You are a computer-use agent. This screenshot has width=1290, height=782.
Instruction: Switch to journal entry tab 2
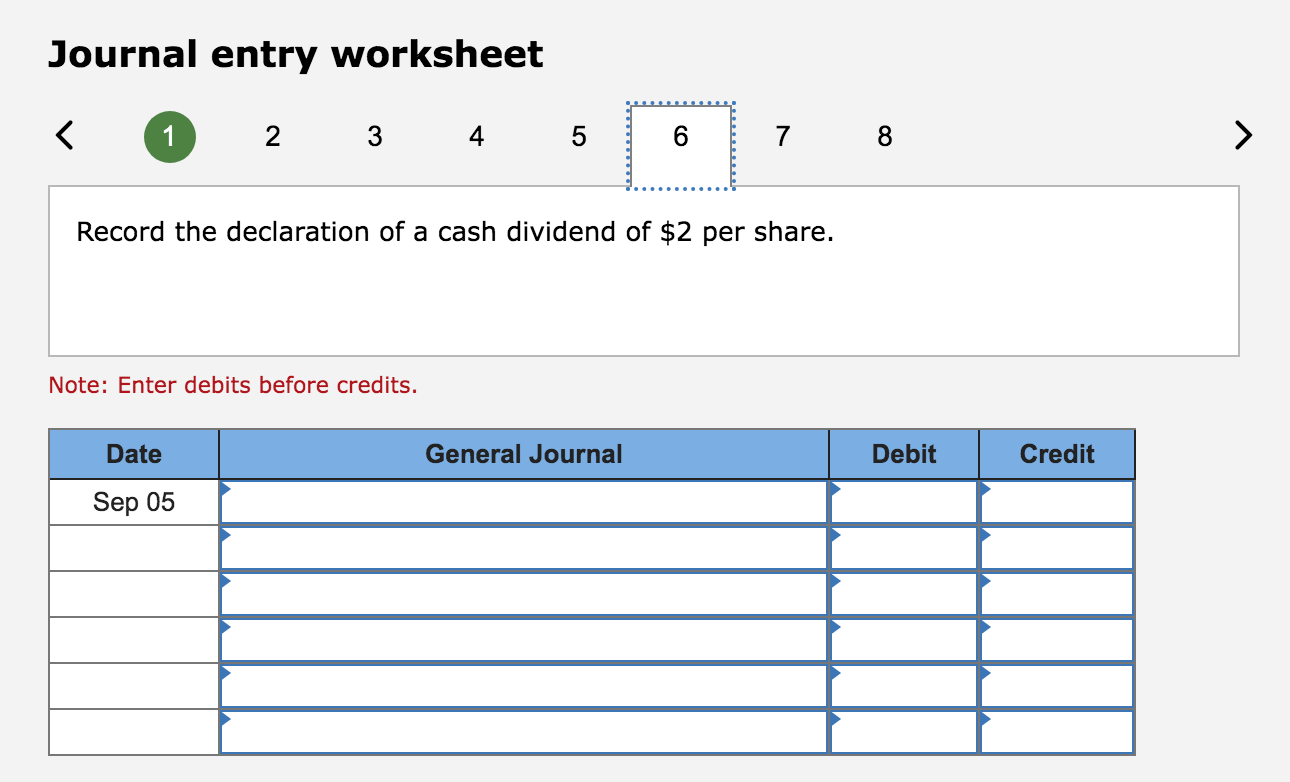[x=272, y=136]
